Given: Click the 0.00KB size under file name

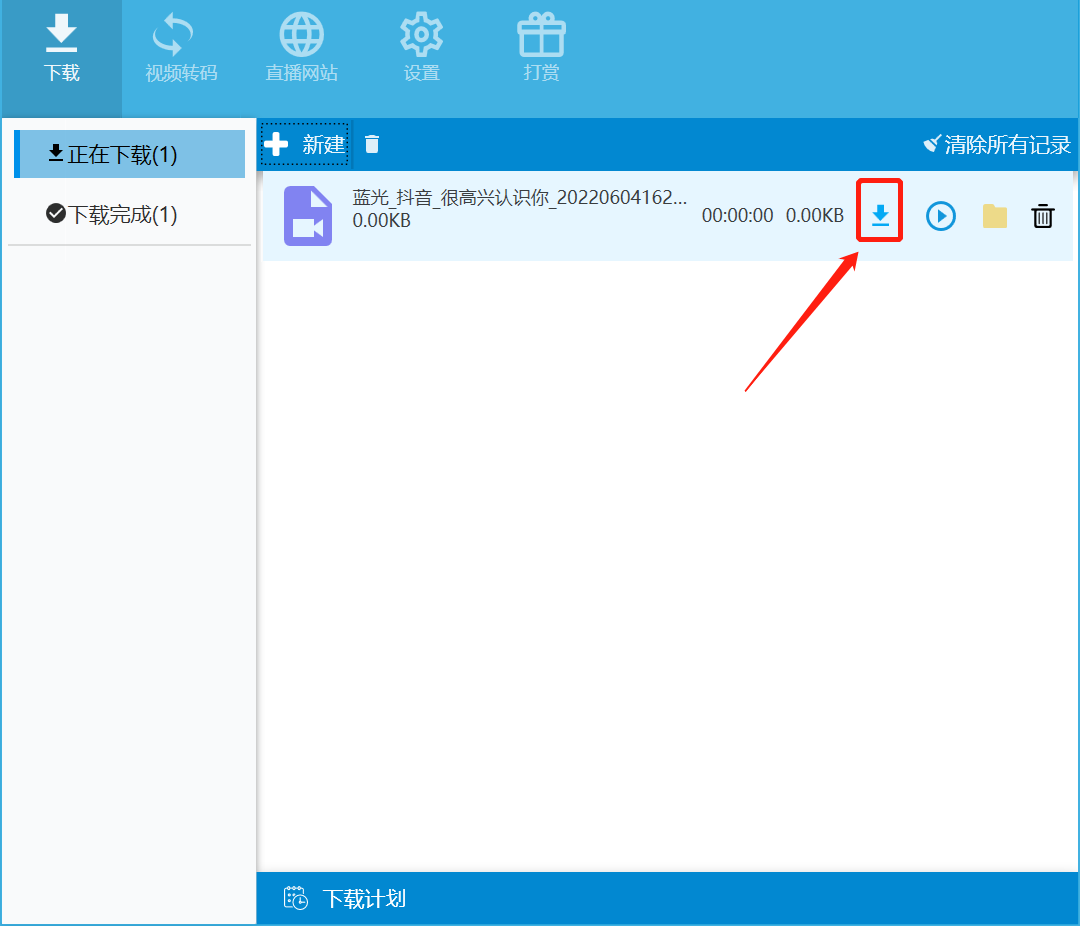Looking at the screenshot, I should click(382, 220).
